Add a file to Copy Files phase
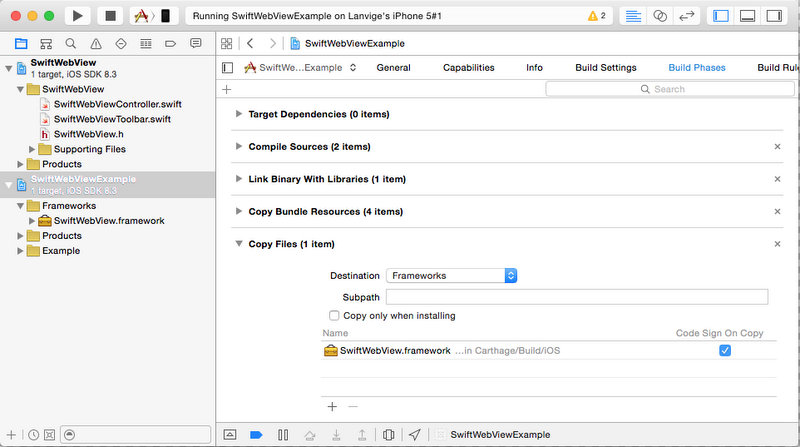This screenshot has width=800, height=447. click(332, 407)
